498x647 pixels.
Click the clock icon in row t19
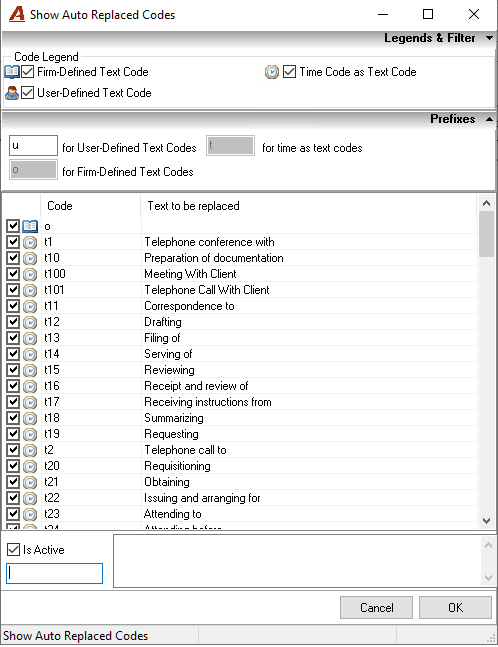point(30,434)
